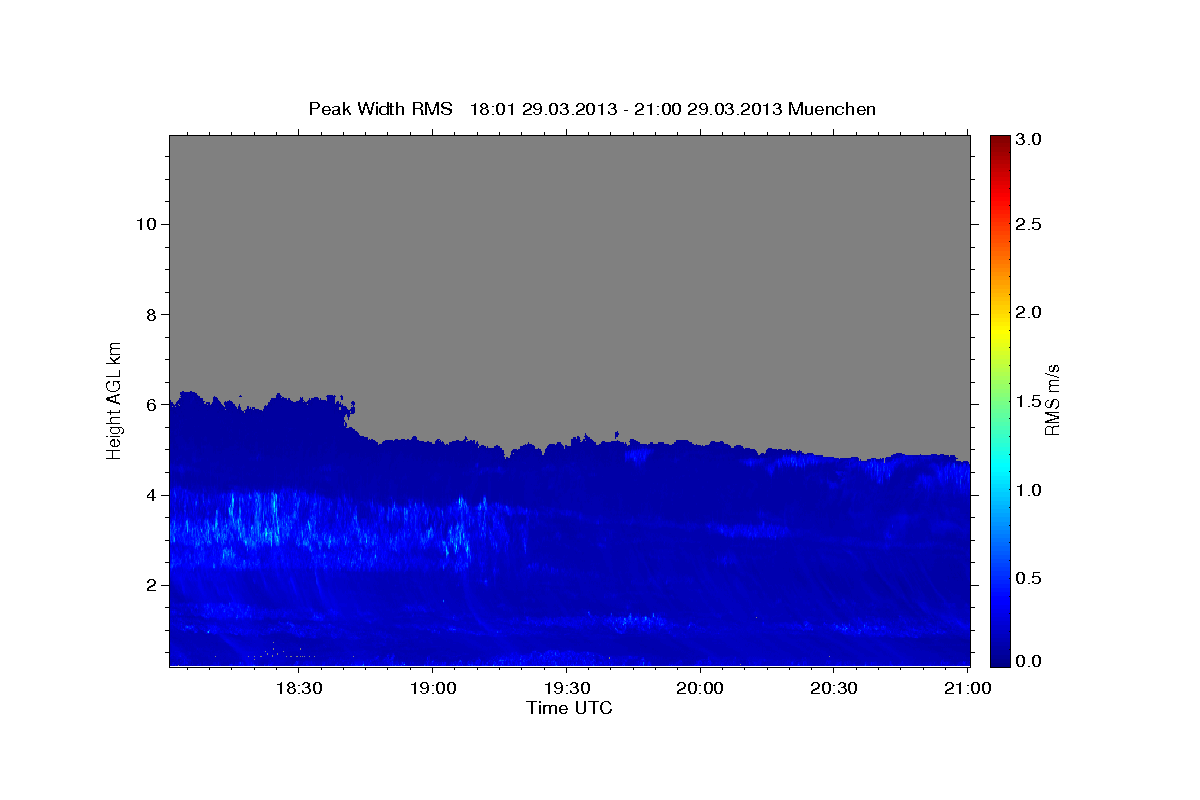Click the 'Muenchen' location in title
The height and width of the screenshot is (800, 1200).
pyautogui.click(x=832, y=109)
